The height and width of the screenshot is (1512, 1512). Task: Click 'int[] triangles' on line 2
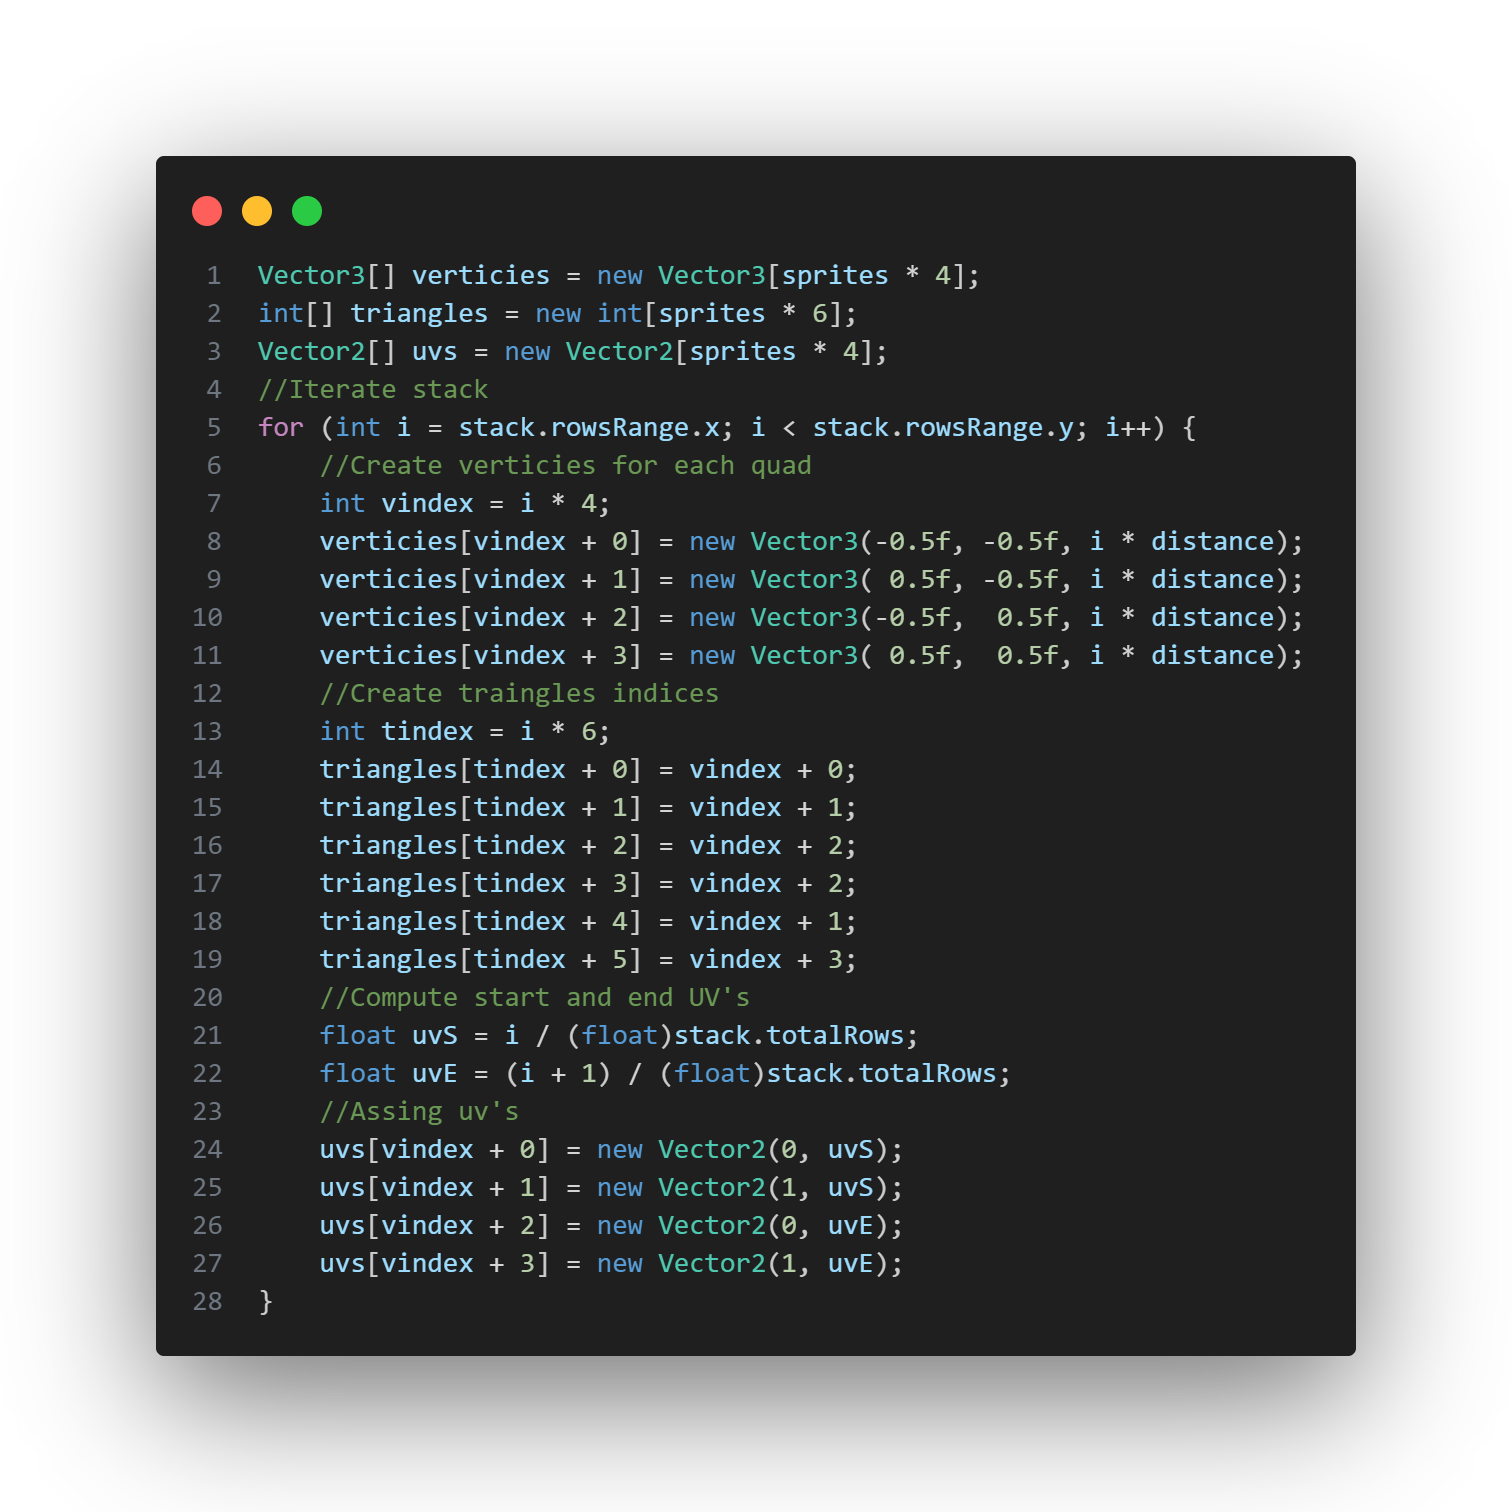(373, 313)
